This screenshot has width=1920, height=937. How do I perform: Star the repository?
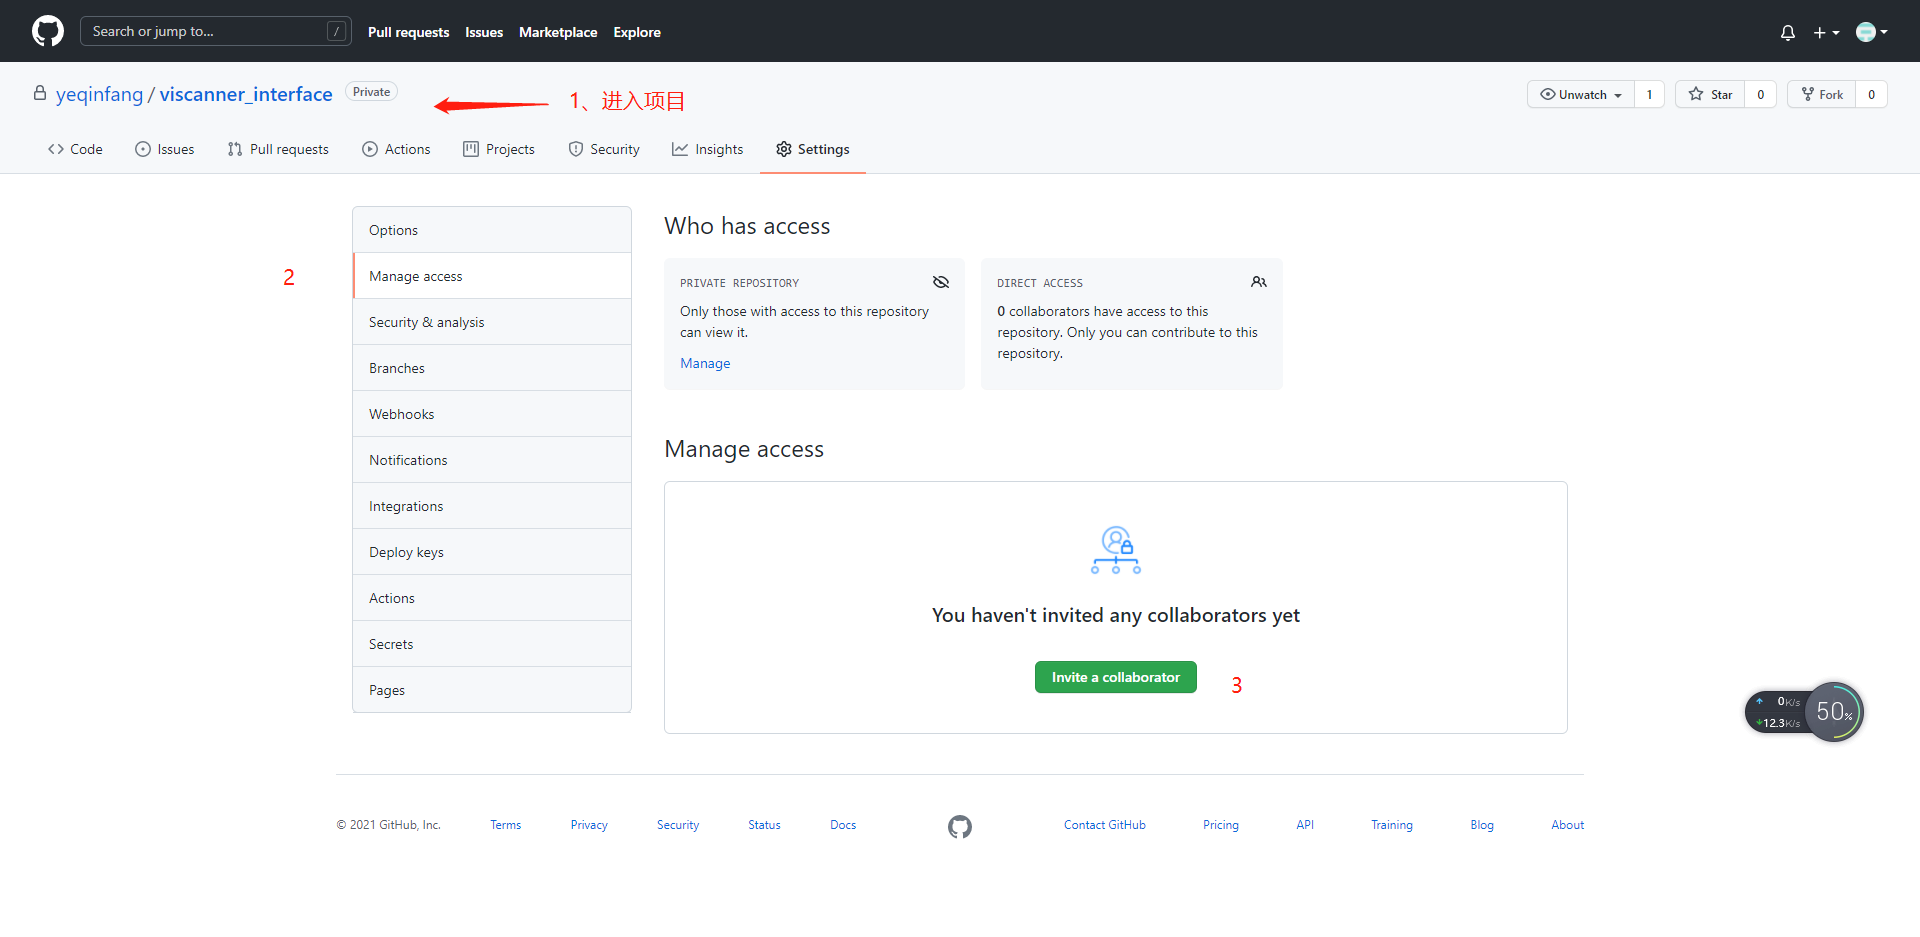[x=1711, y=94]
